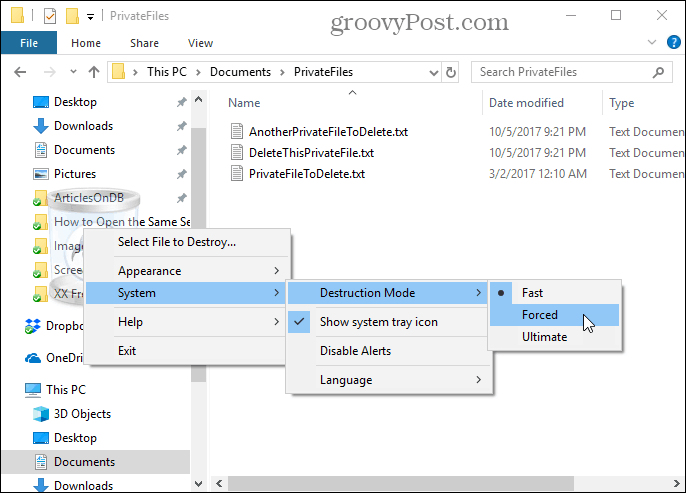Screen dimensions: 686x493
Task: Switch to the Share ribbon tab
Action: click(144, 43)
